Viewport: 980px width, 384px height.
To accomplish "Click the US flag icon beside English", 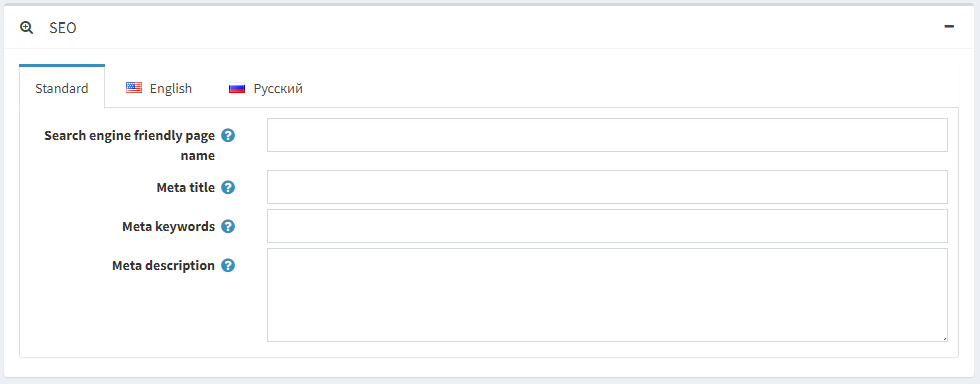I will coord(134,88).
